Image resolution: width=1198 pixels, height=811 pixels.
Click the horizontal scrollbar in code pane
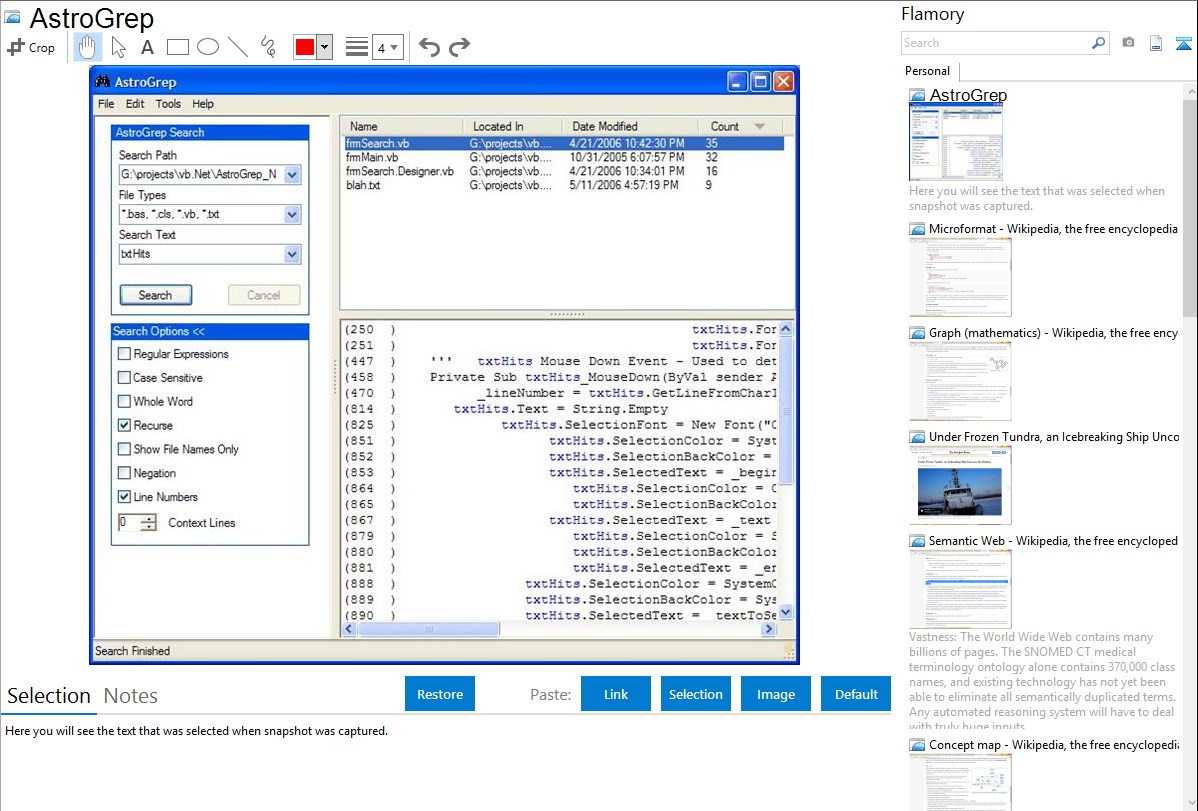429,629
